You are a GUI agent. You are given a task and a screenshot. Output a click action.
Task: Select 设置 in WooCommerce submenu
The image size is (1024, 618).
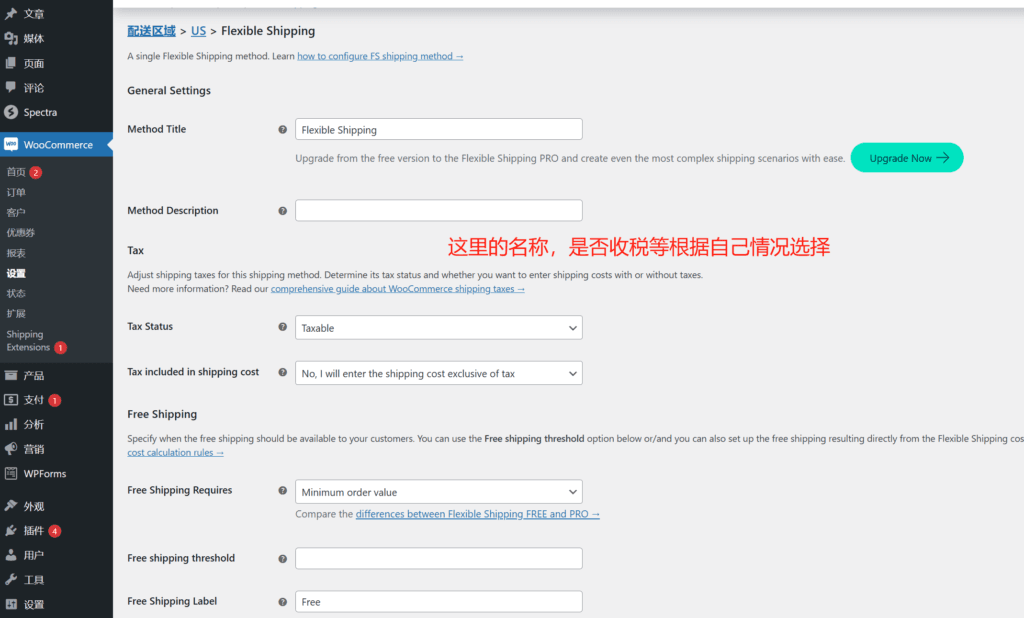point(16,274)
